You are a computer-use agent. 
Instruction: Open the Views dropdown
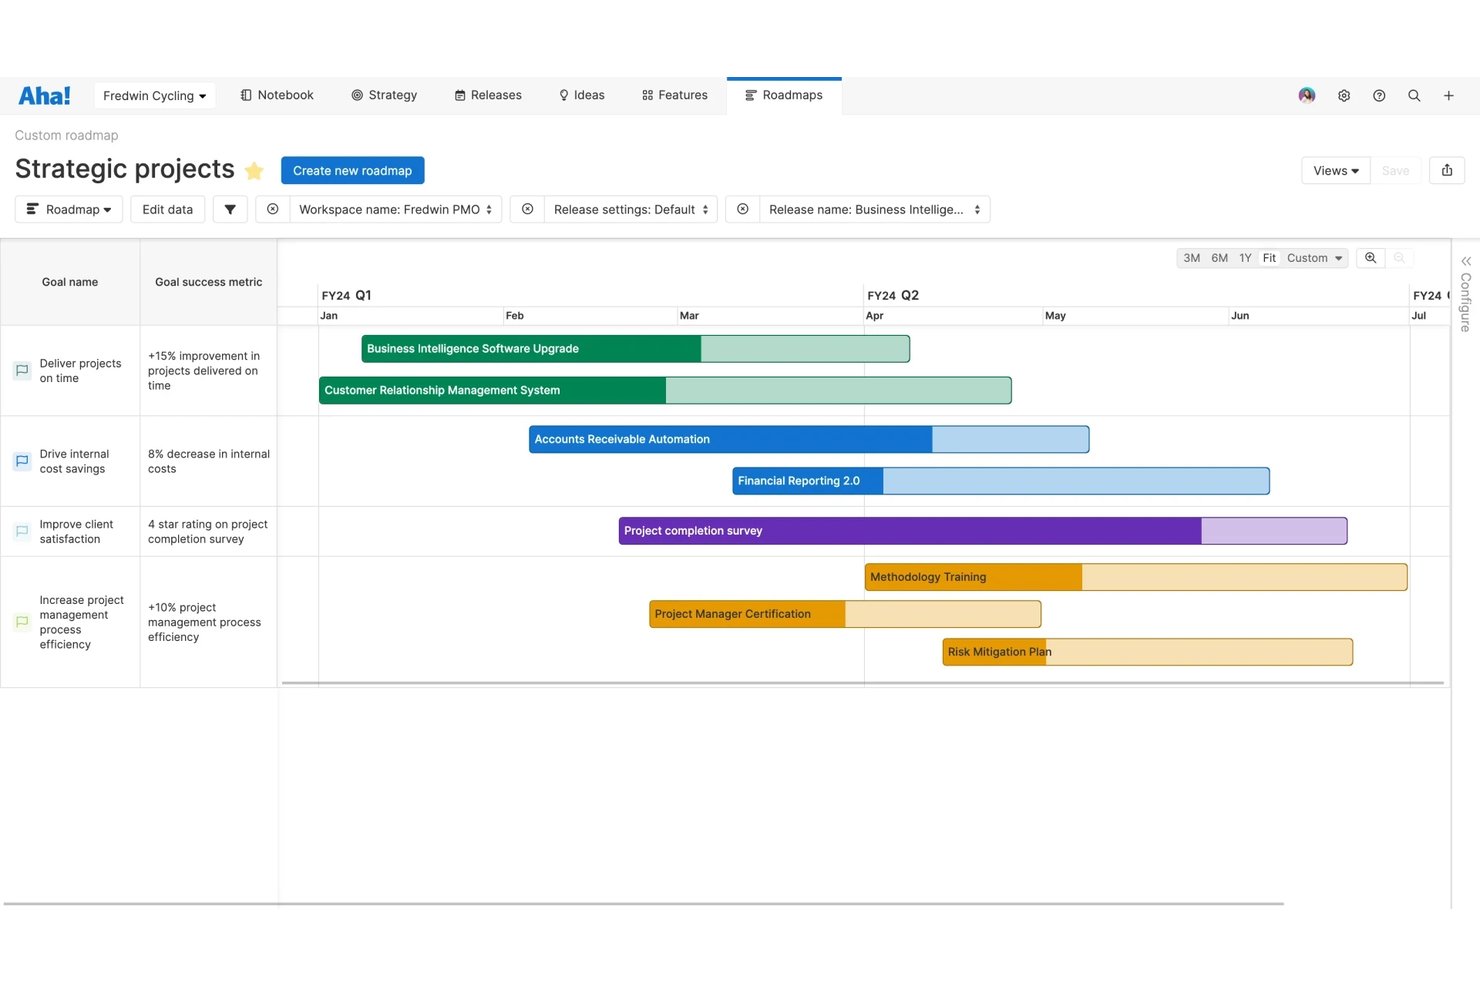(x=1336, y=171)
